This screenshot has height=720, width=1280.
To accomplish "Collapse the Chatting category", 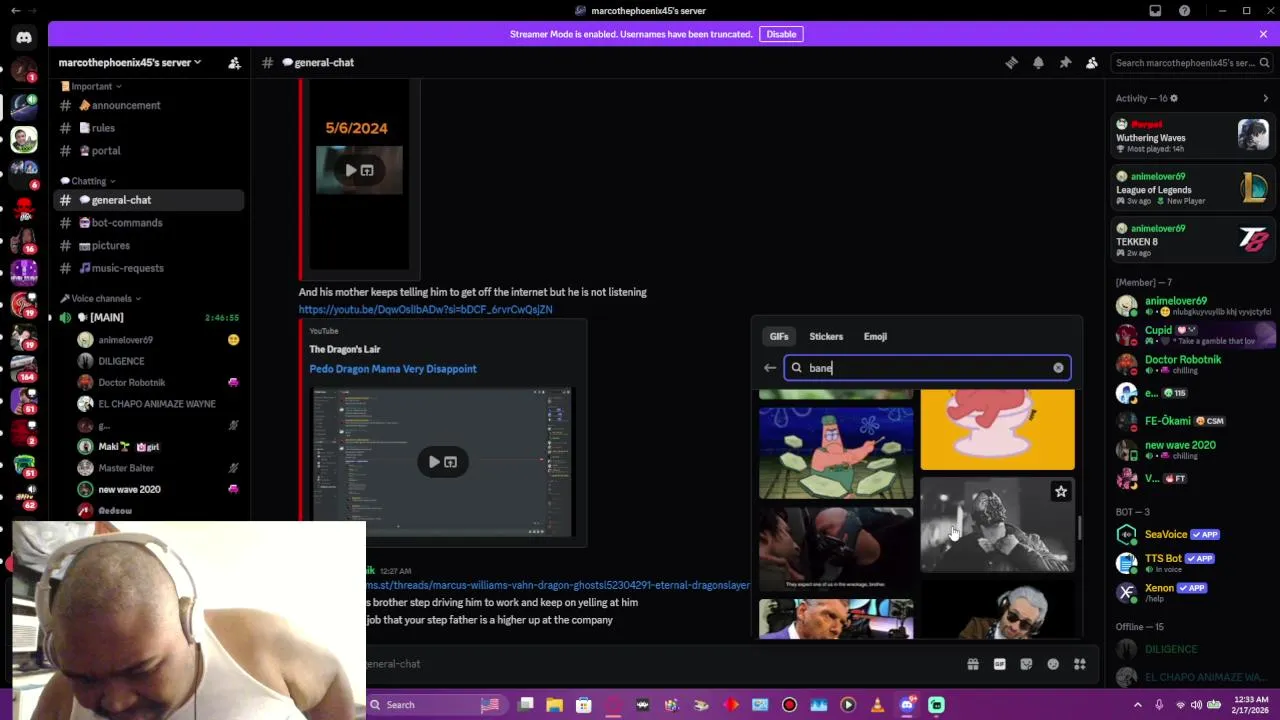I will tap(88, 181).
